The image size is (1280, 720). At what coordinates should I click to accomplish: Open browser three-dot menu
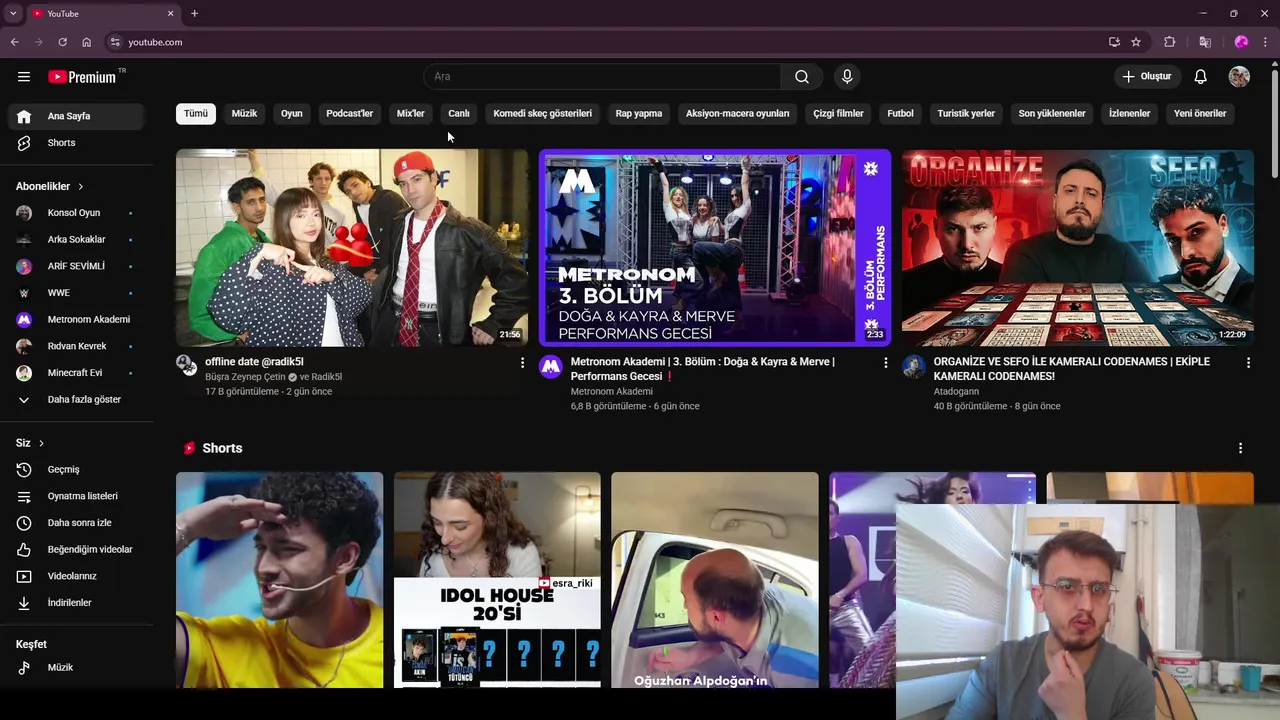(x=1265, y=42)
